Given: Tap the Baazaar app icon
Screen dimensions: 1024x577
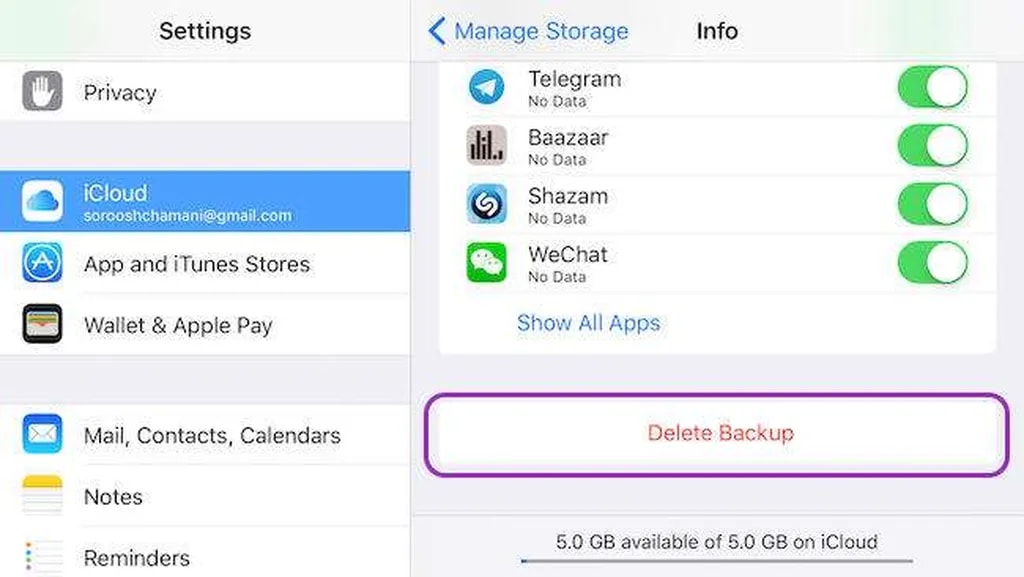Looking at the screenshot, I should (487, 146).
